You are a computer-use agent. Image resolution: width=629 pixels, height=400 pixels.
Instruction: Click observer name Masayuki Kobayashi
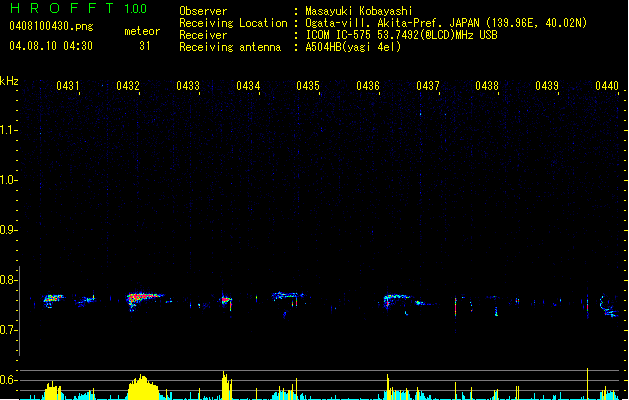click(359, 11)
